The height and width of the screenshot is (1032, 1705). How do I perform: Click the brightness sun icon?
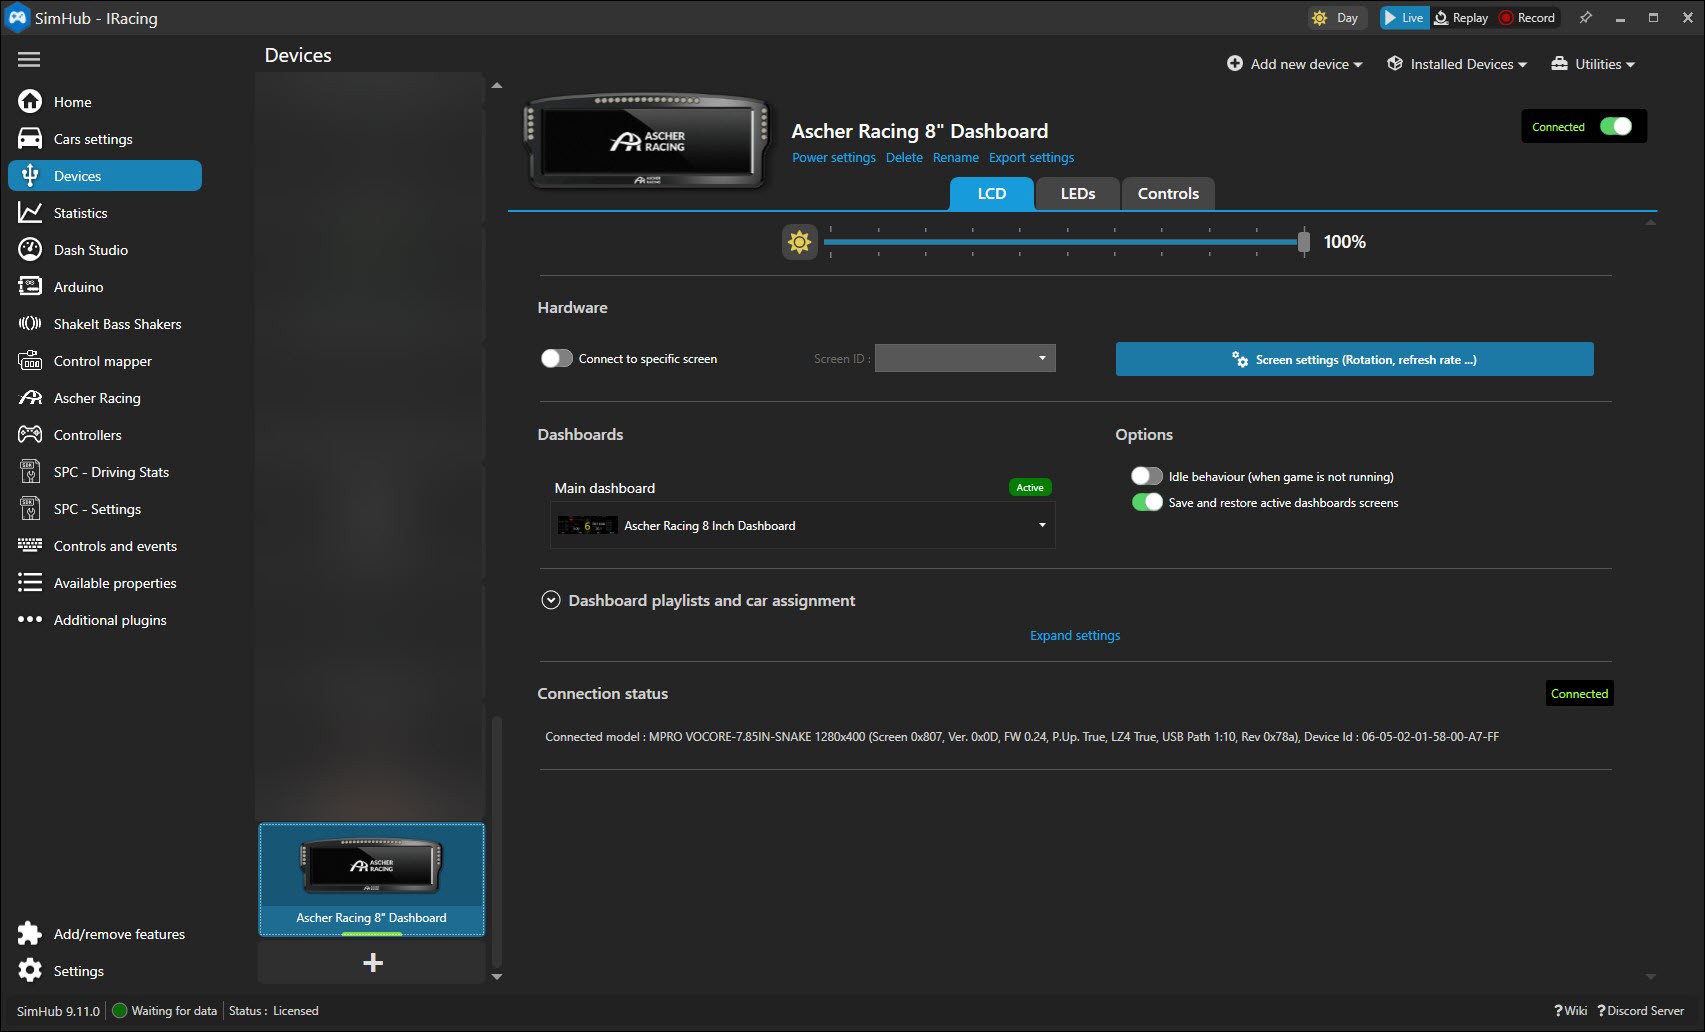[799, 242]
